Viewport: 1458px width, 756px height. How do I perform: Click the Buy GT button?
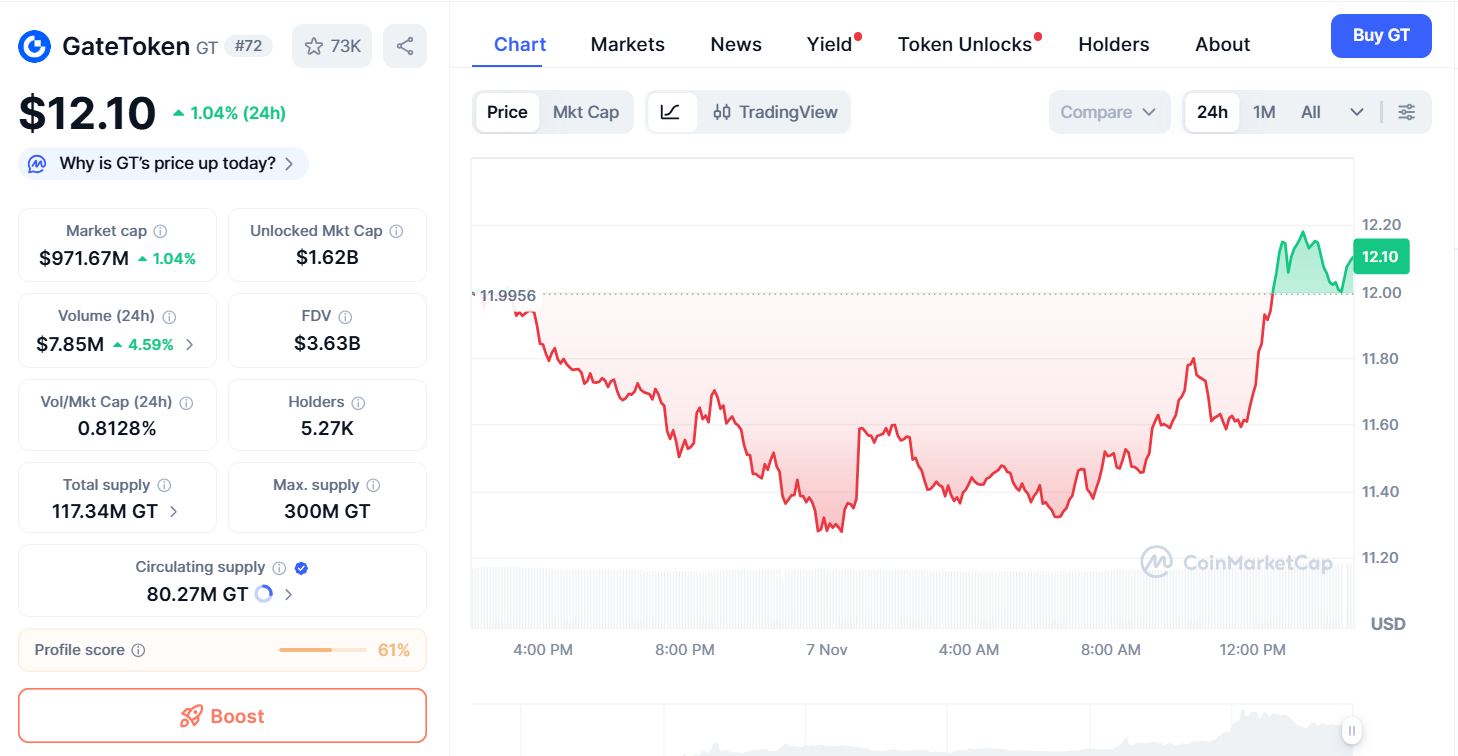(x=1381, y=35)
